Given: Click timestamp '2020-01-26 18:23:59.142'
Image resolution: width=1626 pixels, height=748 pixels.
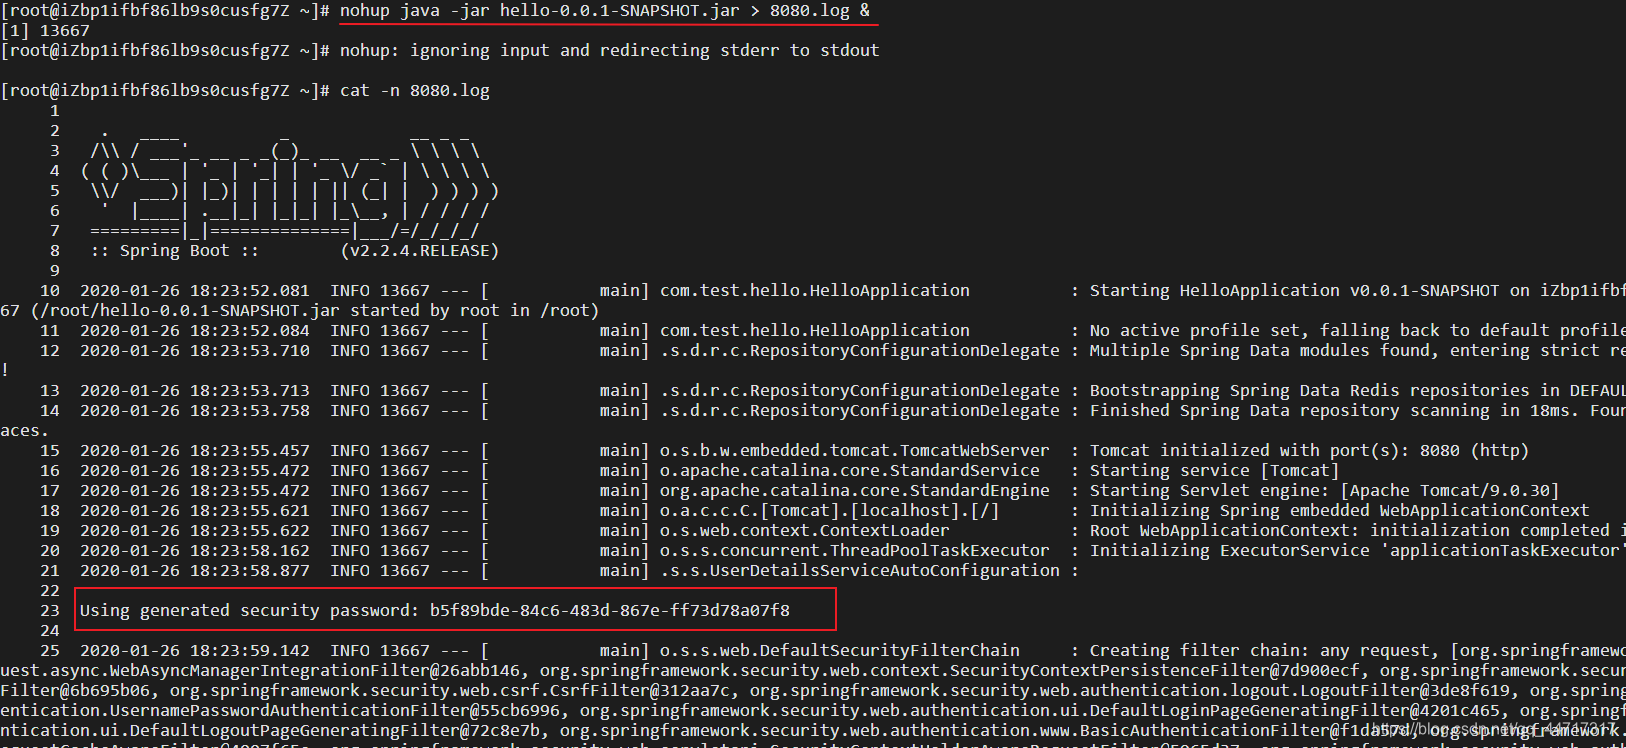Looking at the screenshot, I should coord(195,650).
